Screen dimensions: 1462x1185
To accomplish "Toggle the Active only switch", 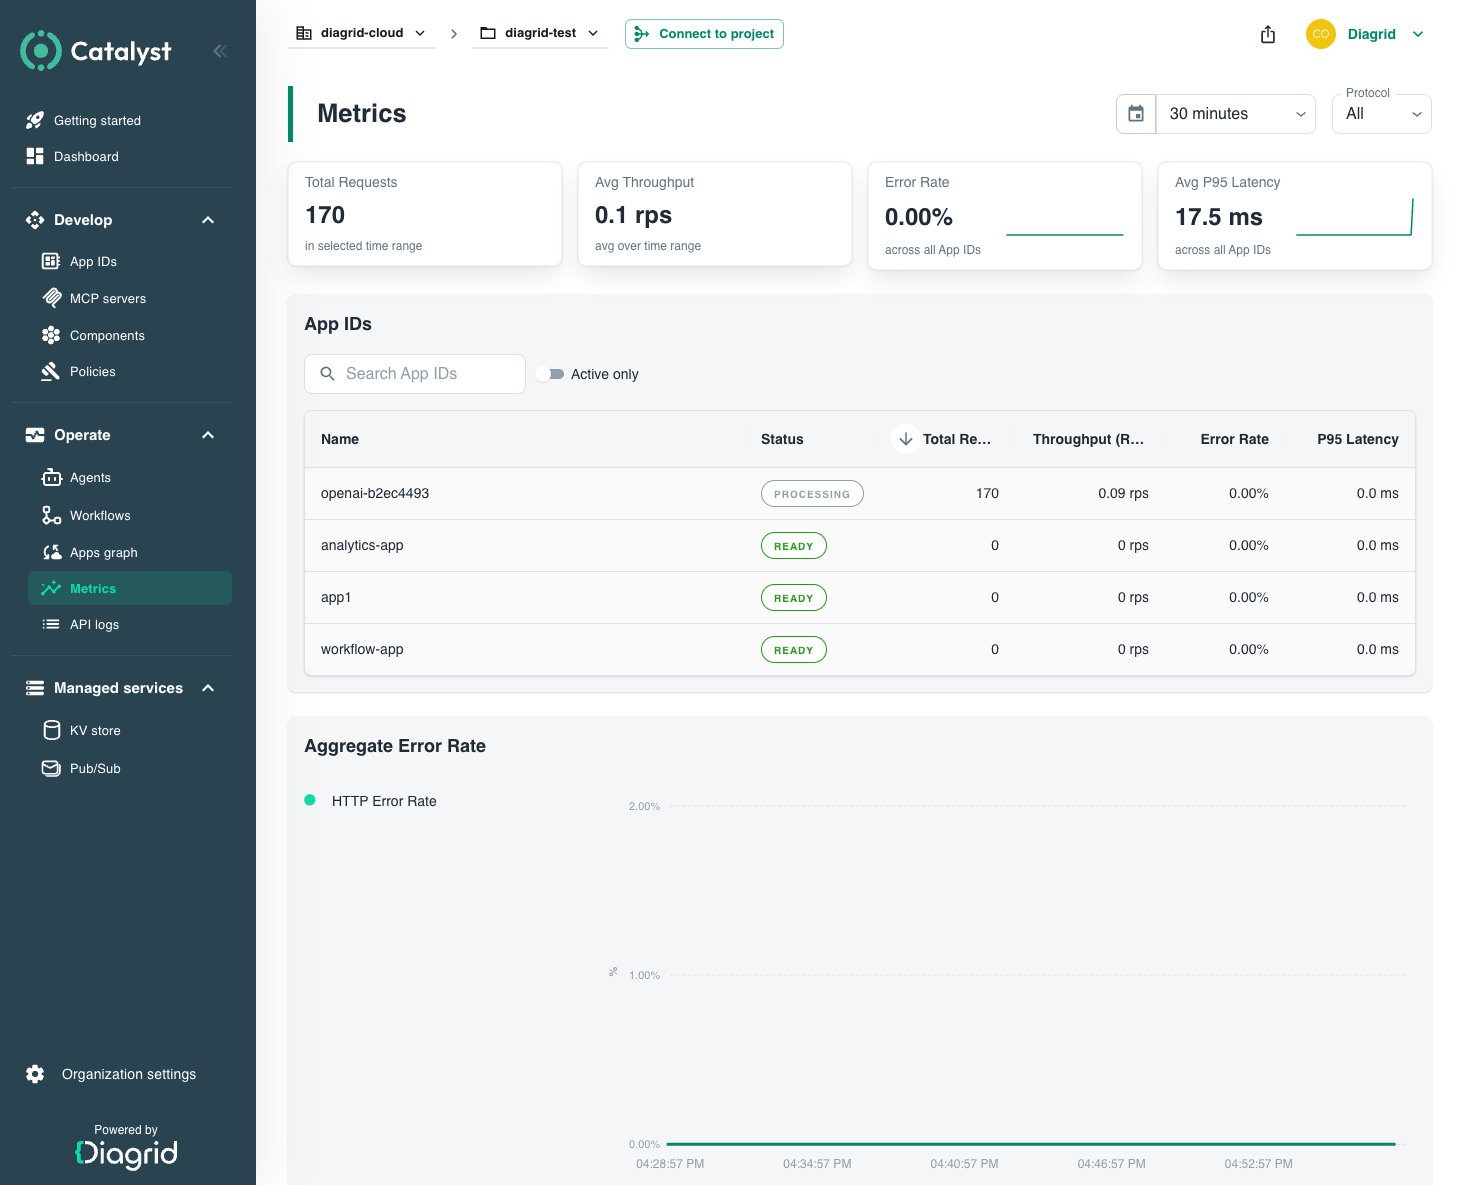I will [550, 374].
